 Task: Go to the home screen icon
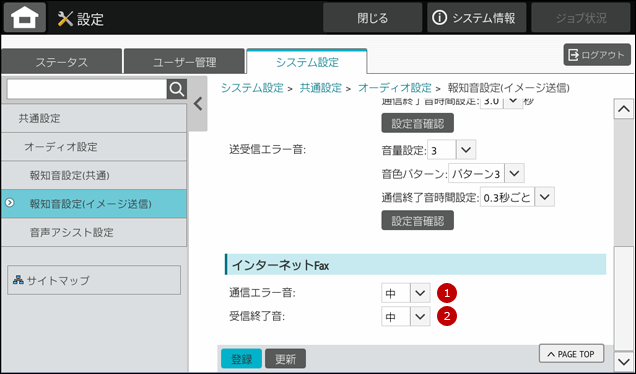pos(25,18)
